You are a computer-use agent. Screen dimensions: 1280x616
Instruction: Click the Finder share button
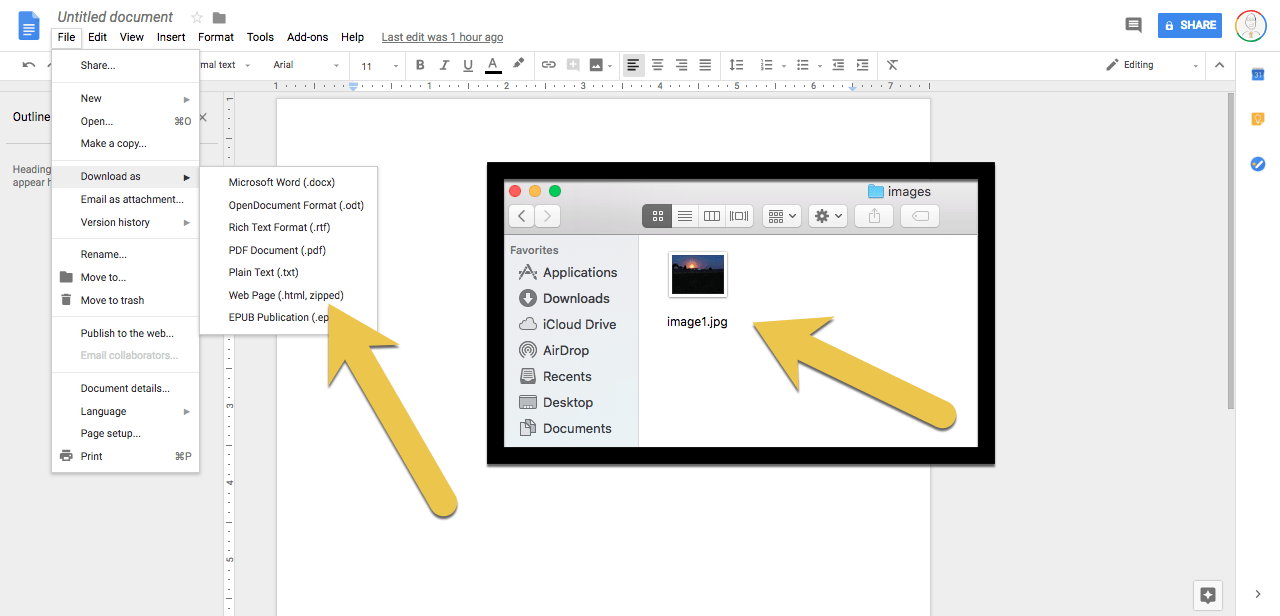click(874, 215)
